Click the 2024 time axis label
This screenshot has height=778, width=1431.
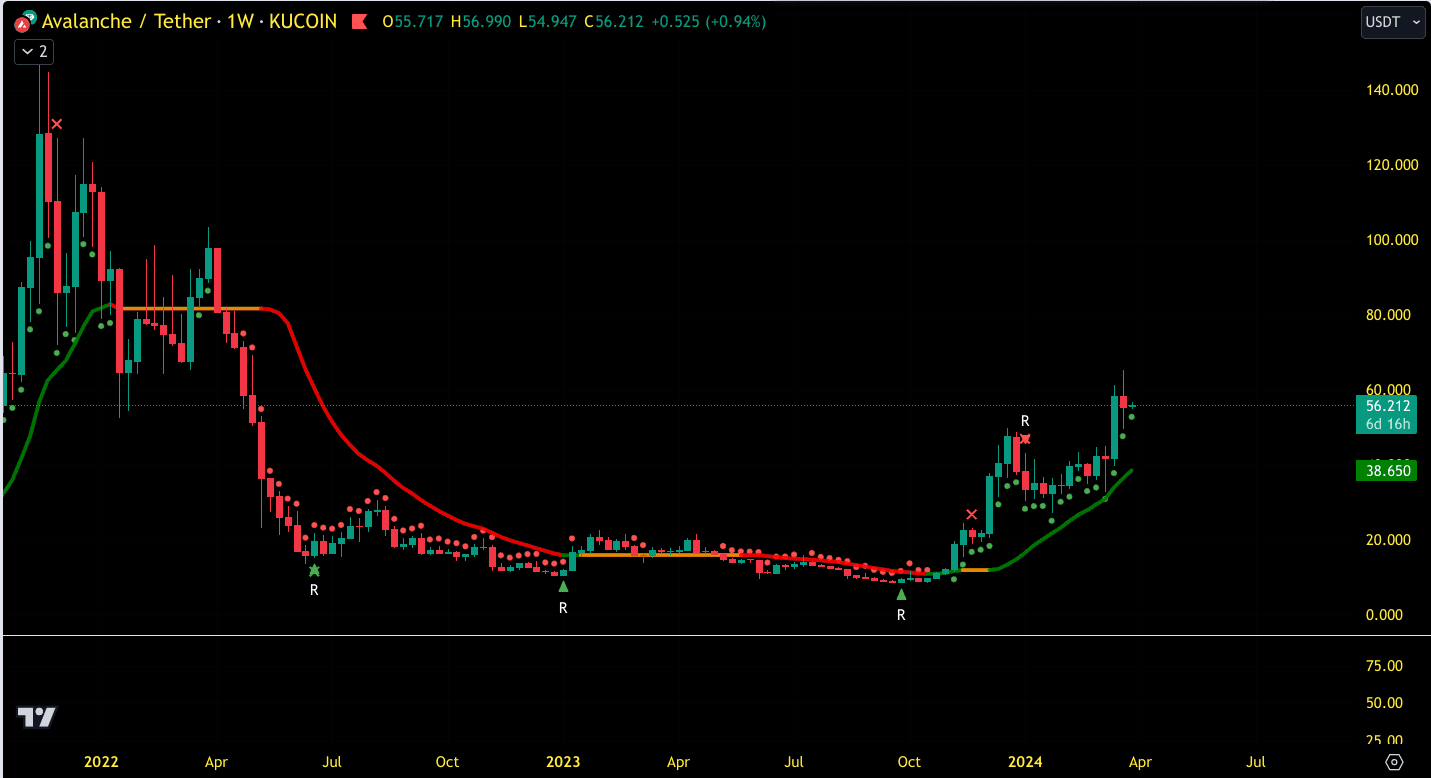pos(1025,762)
